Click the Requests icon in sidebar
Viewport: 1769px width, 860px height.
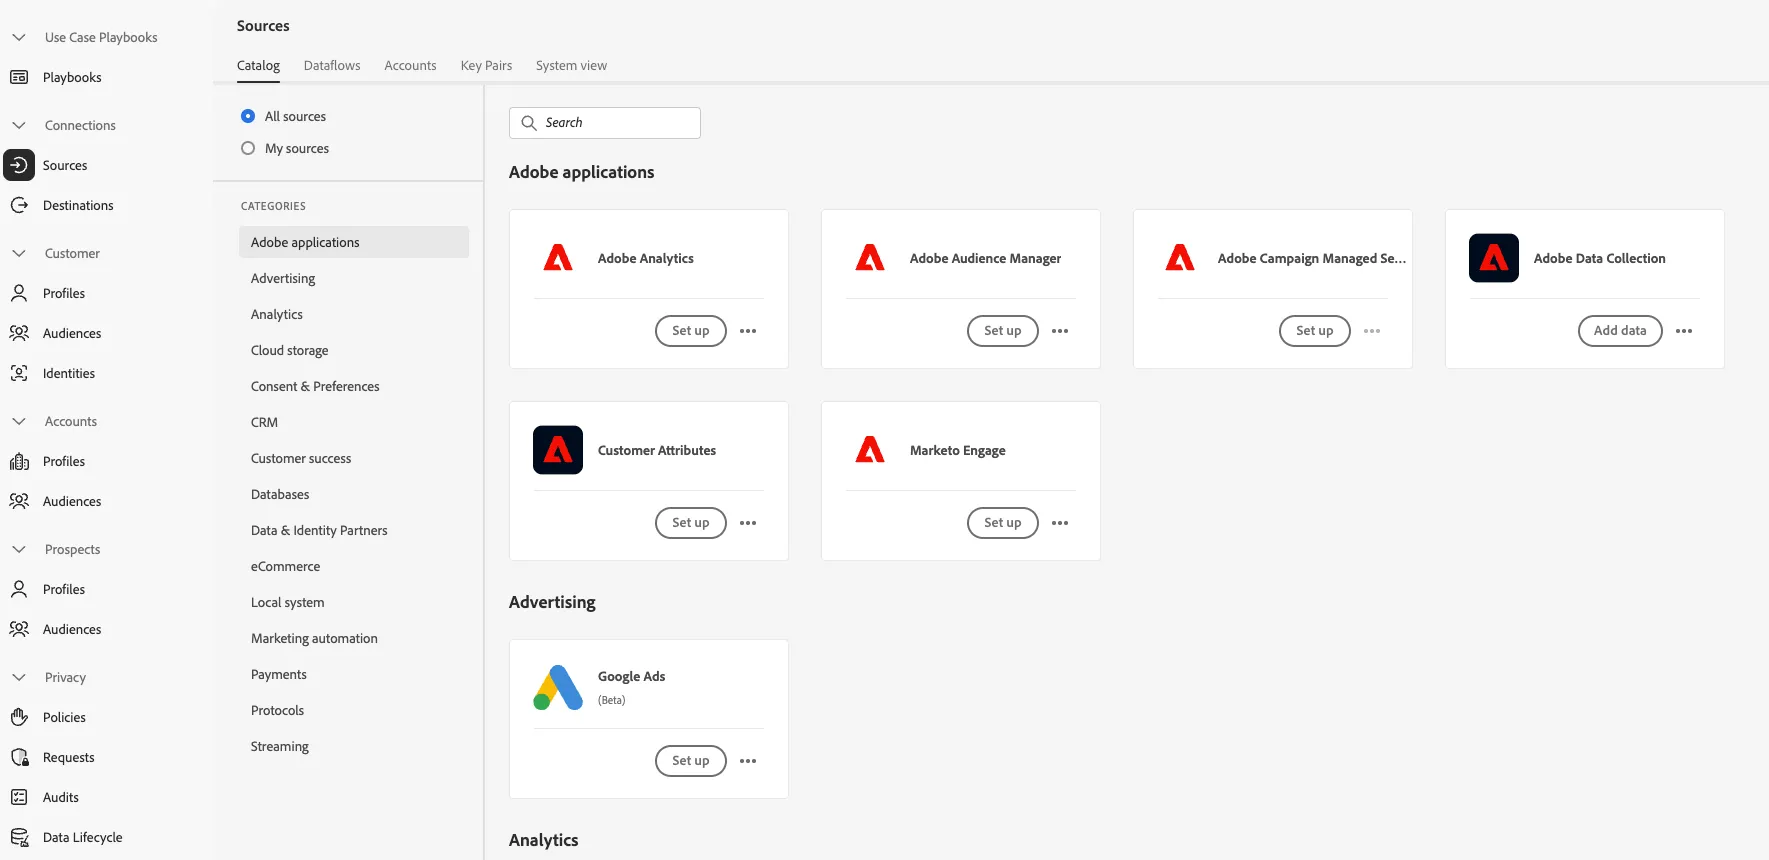[19, 757]
